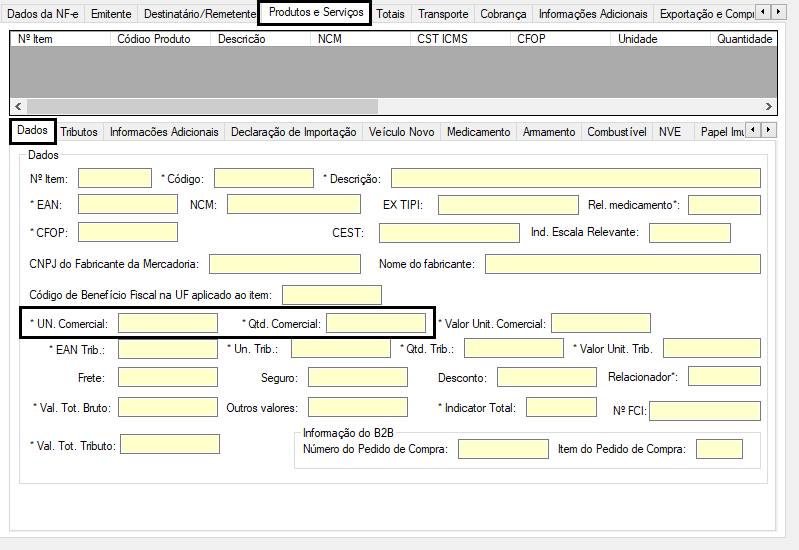Screen dimensions: 799x550
Task: Open the Cobrança tab
Action: pos(503,14)
